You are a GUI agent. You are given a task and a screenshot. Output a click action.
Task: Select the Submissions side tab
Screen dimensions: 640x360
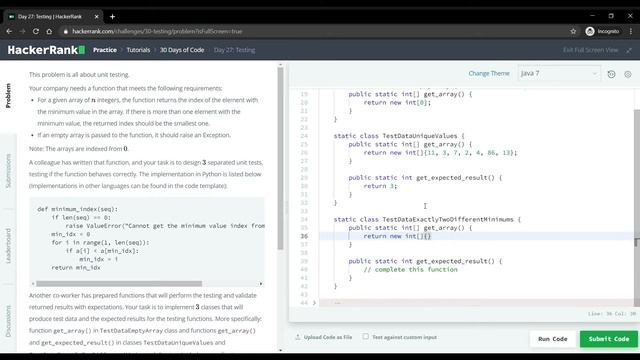coord(8,171)
